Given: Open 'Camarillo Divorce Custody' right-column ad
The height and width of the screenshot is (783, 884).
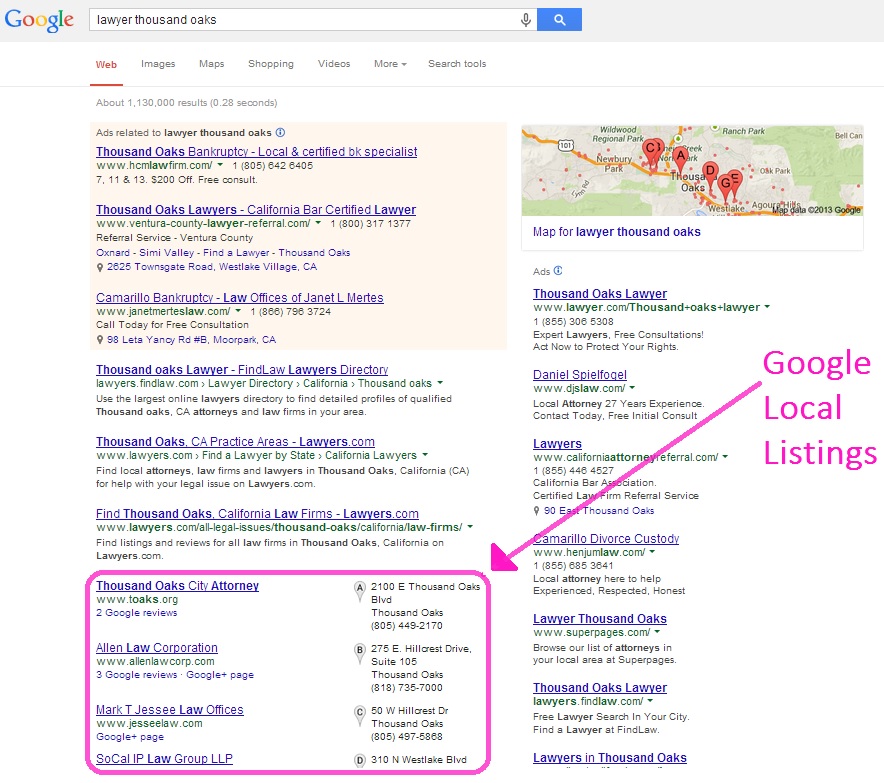Looking at the screenshot, I should 606,538.
